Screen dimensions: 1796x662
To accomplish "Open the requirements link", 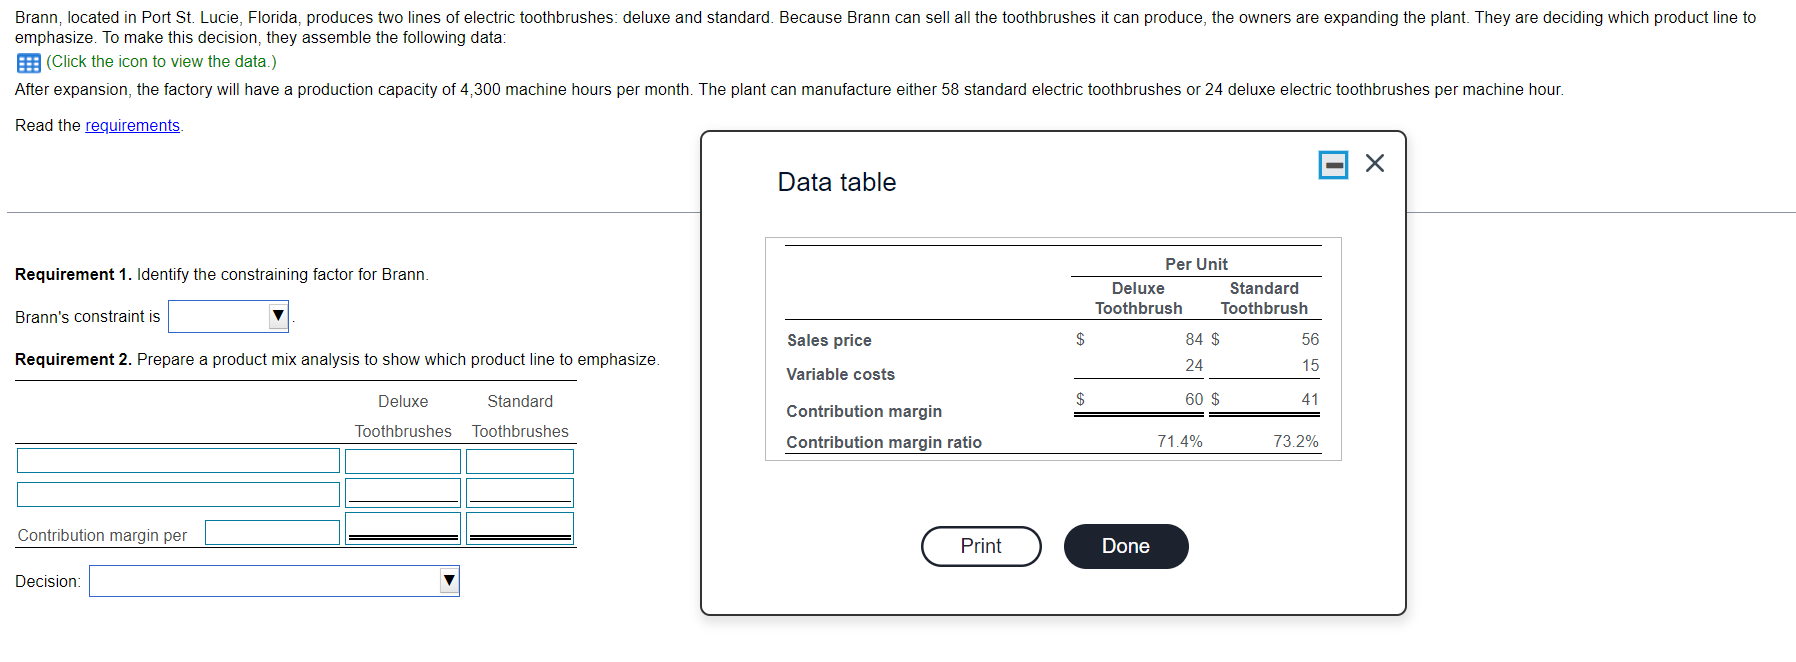I will point(131,125).
